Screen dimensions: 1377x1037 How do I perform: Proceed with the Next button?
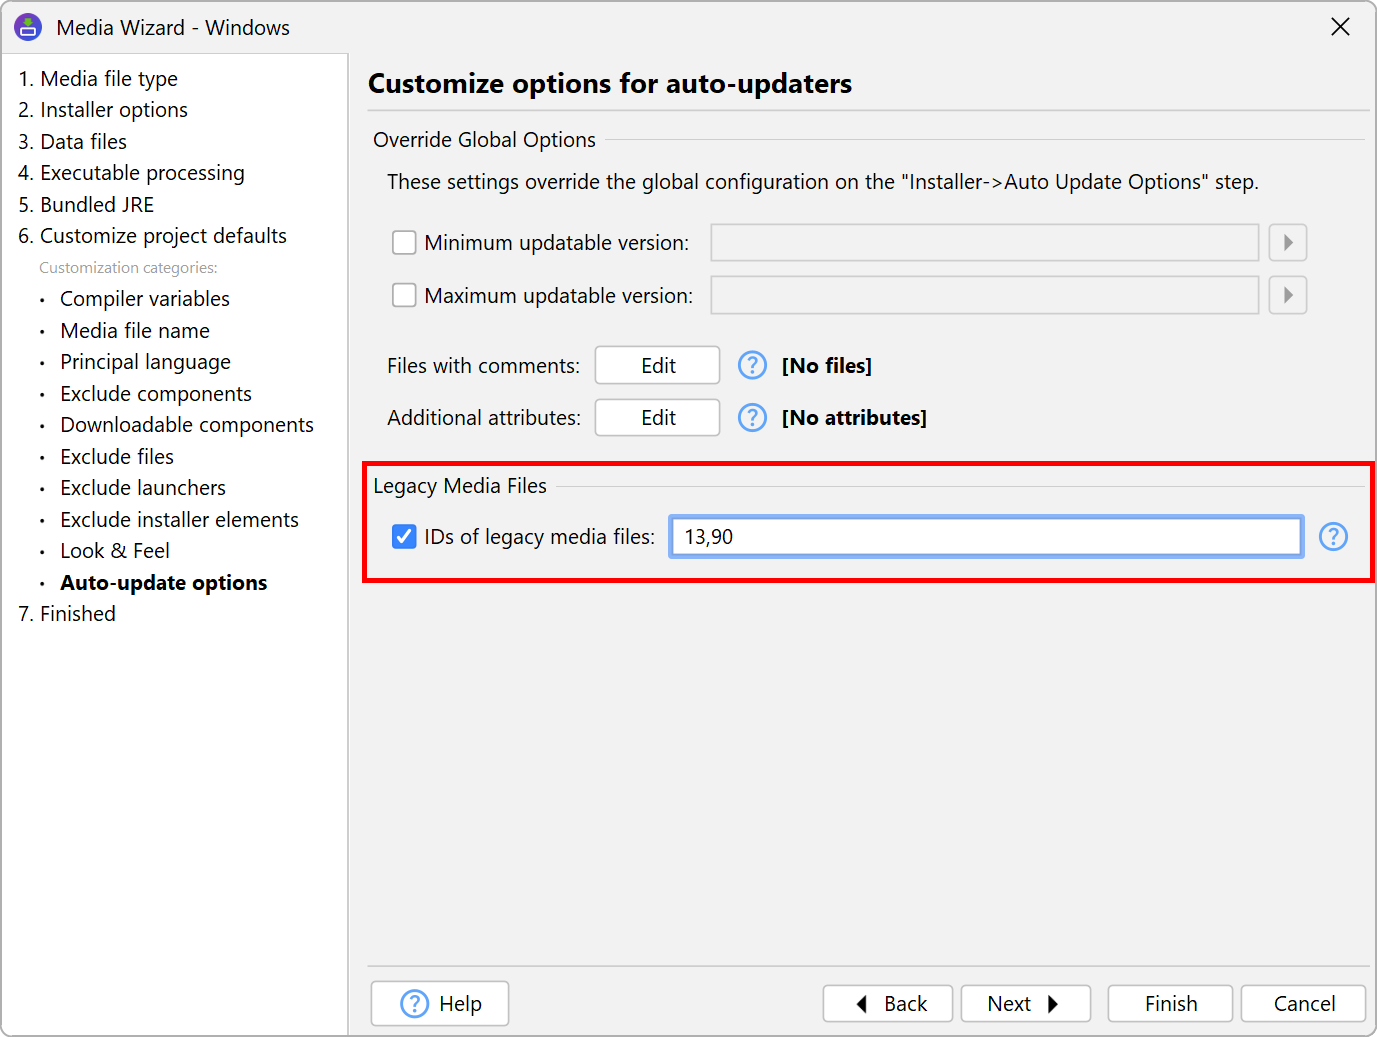1025,1004
